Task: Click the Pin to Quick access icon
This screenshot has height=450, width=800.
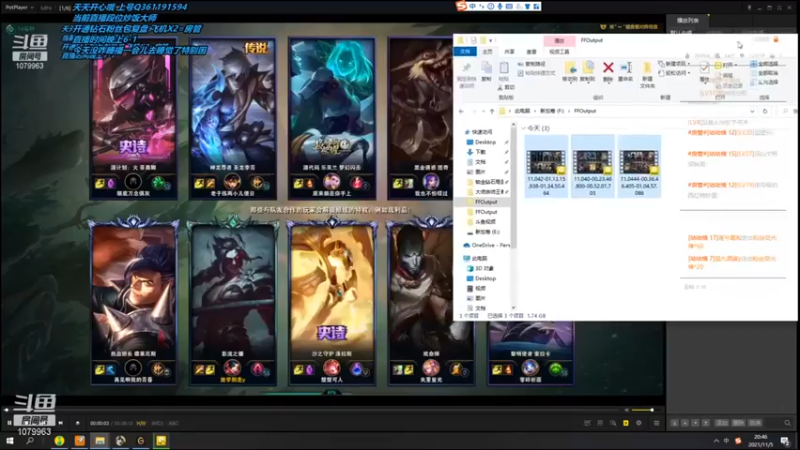Action: point(466,68)
